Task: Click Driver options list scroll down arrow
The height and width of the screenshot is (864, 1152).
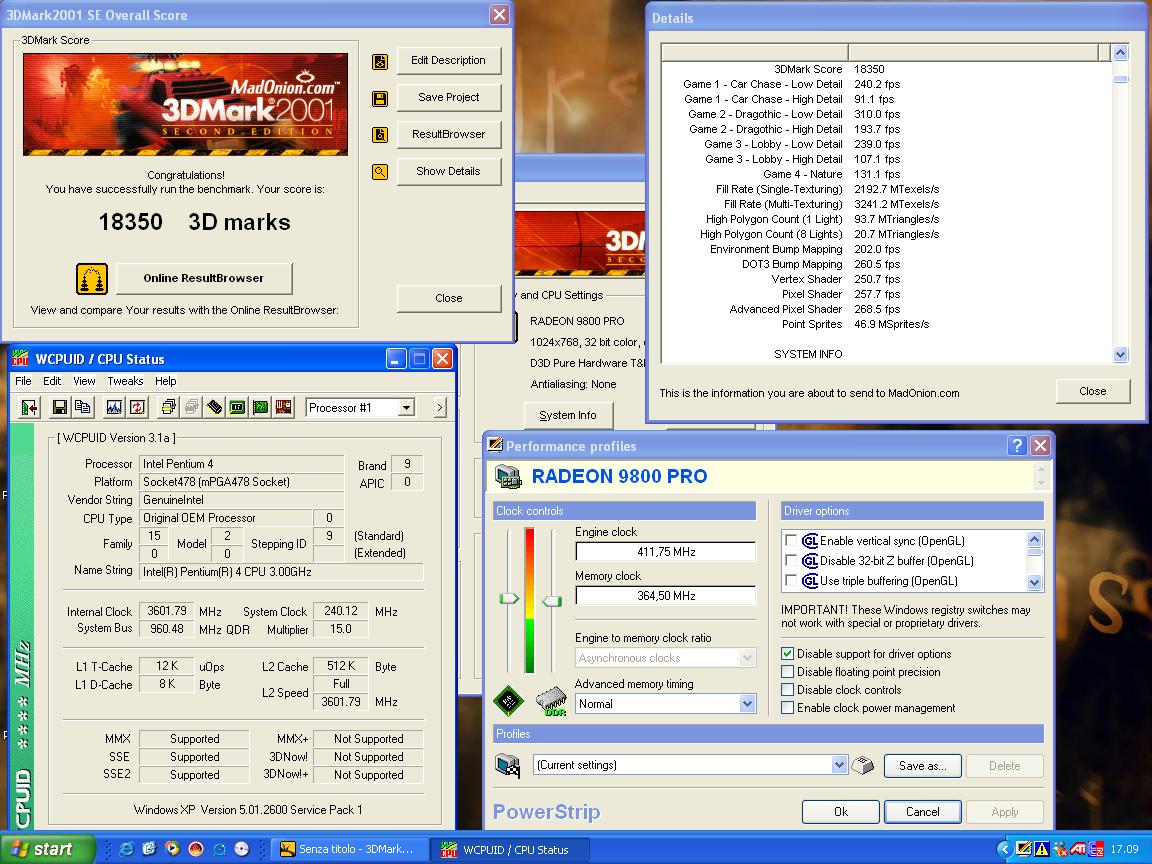Action: pos(1034,583)
